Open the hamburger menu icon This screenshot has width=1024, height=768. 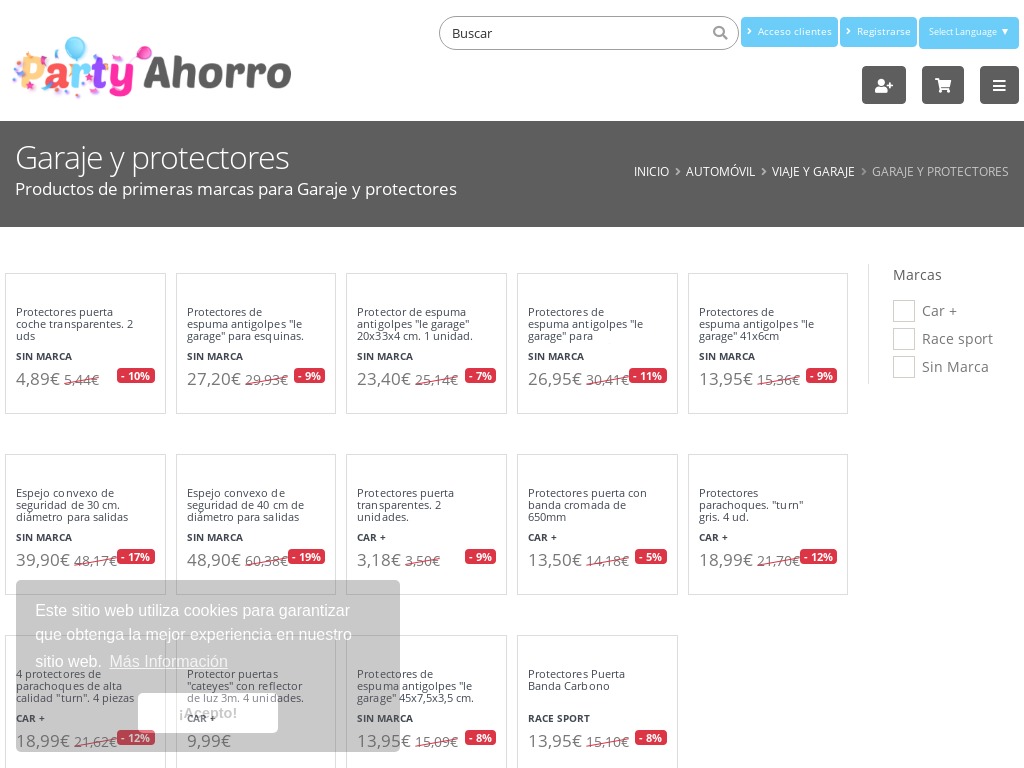[999, 85]
